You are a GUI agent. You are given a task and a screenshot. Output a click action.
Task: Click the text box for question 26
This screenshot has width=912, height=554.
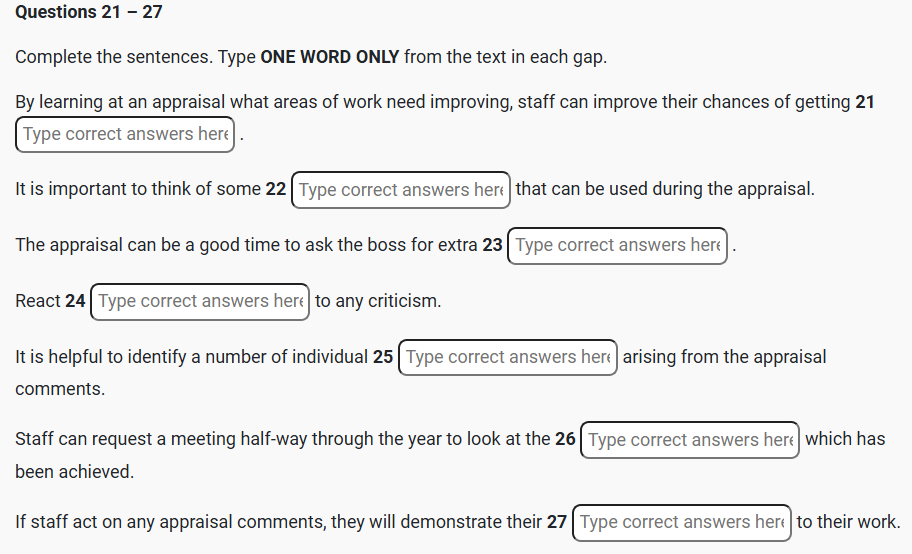point(689,440)
